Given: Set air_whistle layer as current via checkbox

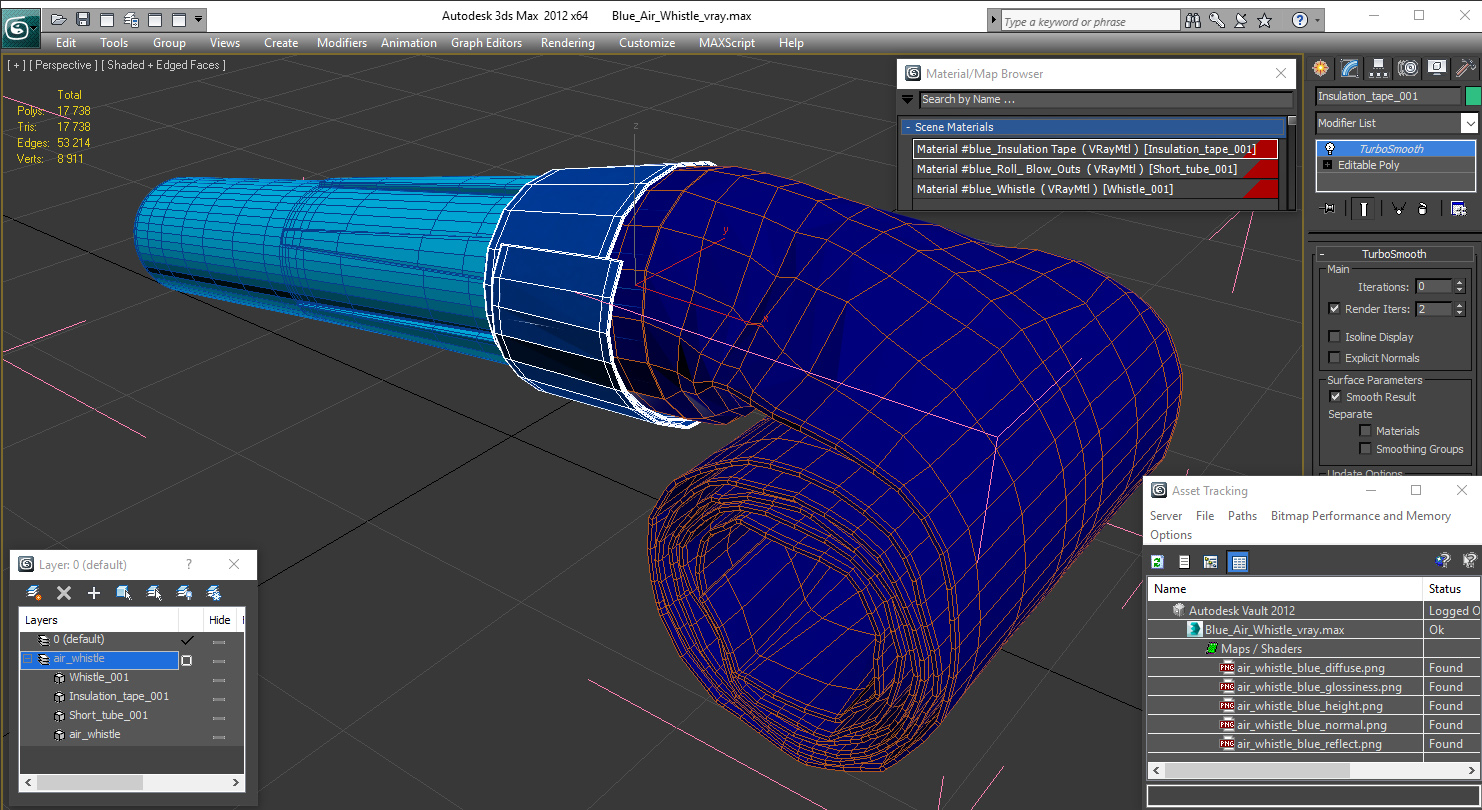Looking at the screenshot, I should click(x=186, y=660).
